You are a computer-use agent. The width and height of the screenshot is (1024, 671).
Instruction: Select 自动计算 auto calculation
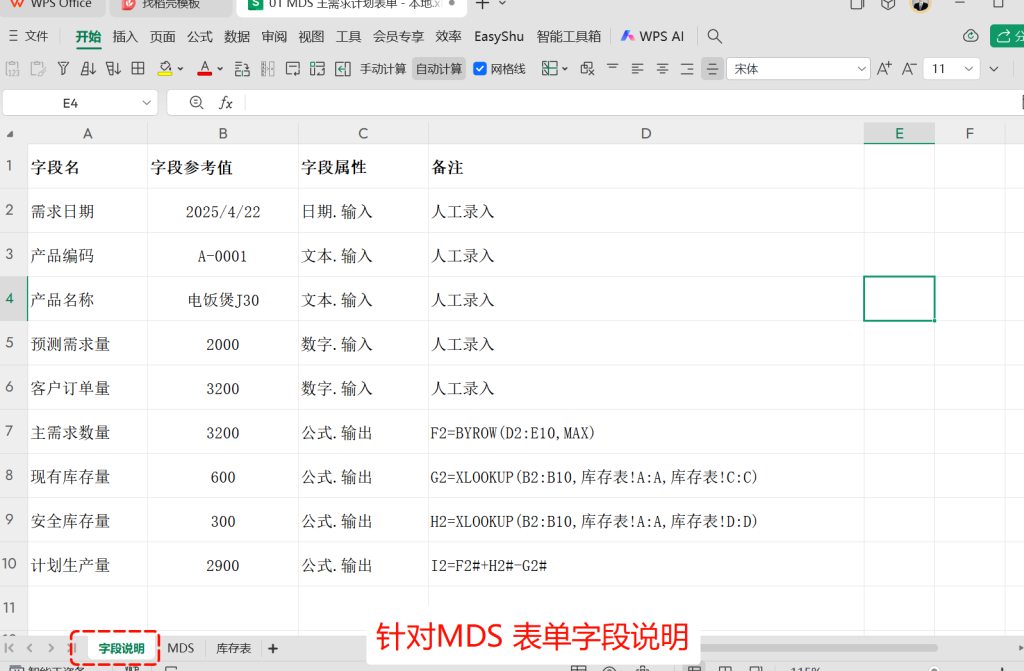click(439, 69)
